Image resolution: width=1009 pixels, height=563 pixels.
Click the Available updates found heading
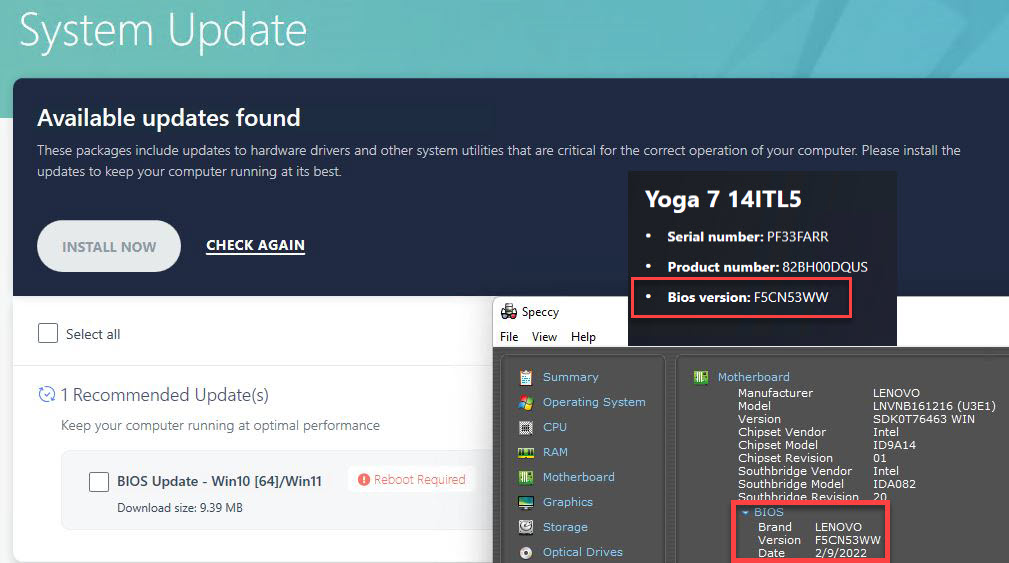169,118
